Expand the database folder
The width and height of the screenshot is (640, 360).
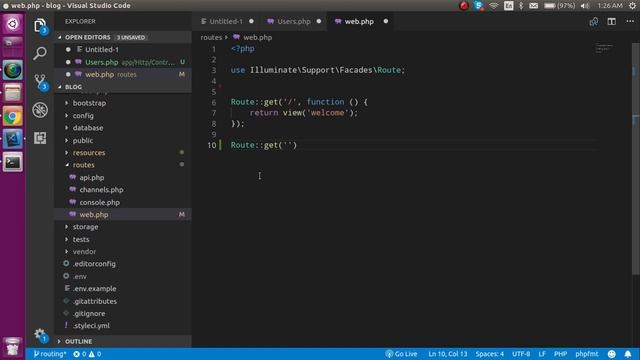point(123,128)
